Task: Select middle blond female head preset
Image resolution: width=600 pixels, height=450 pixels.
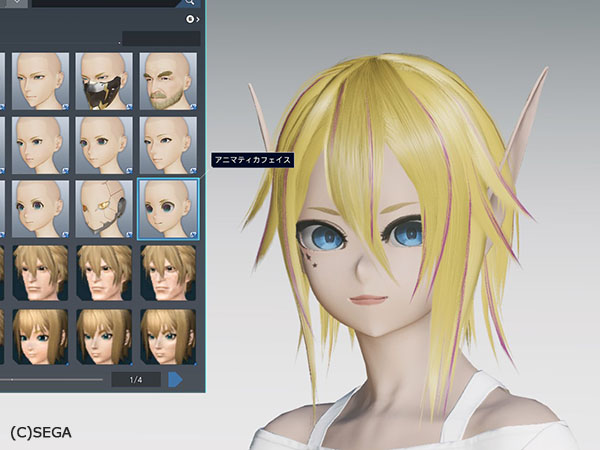Action: pos(104,337)
